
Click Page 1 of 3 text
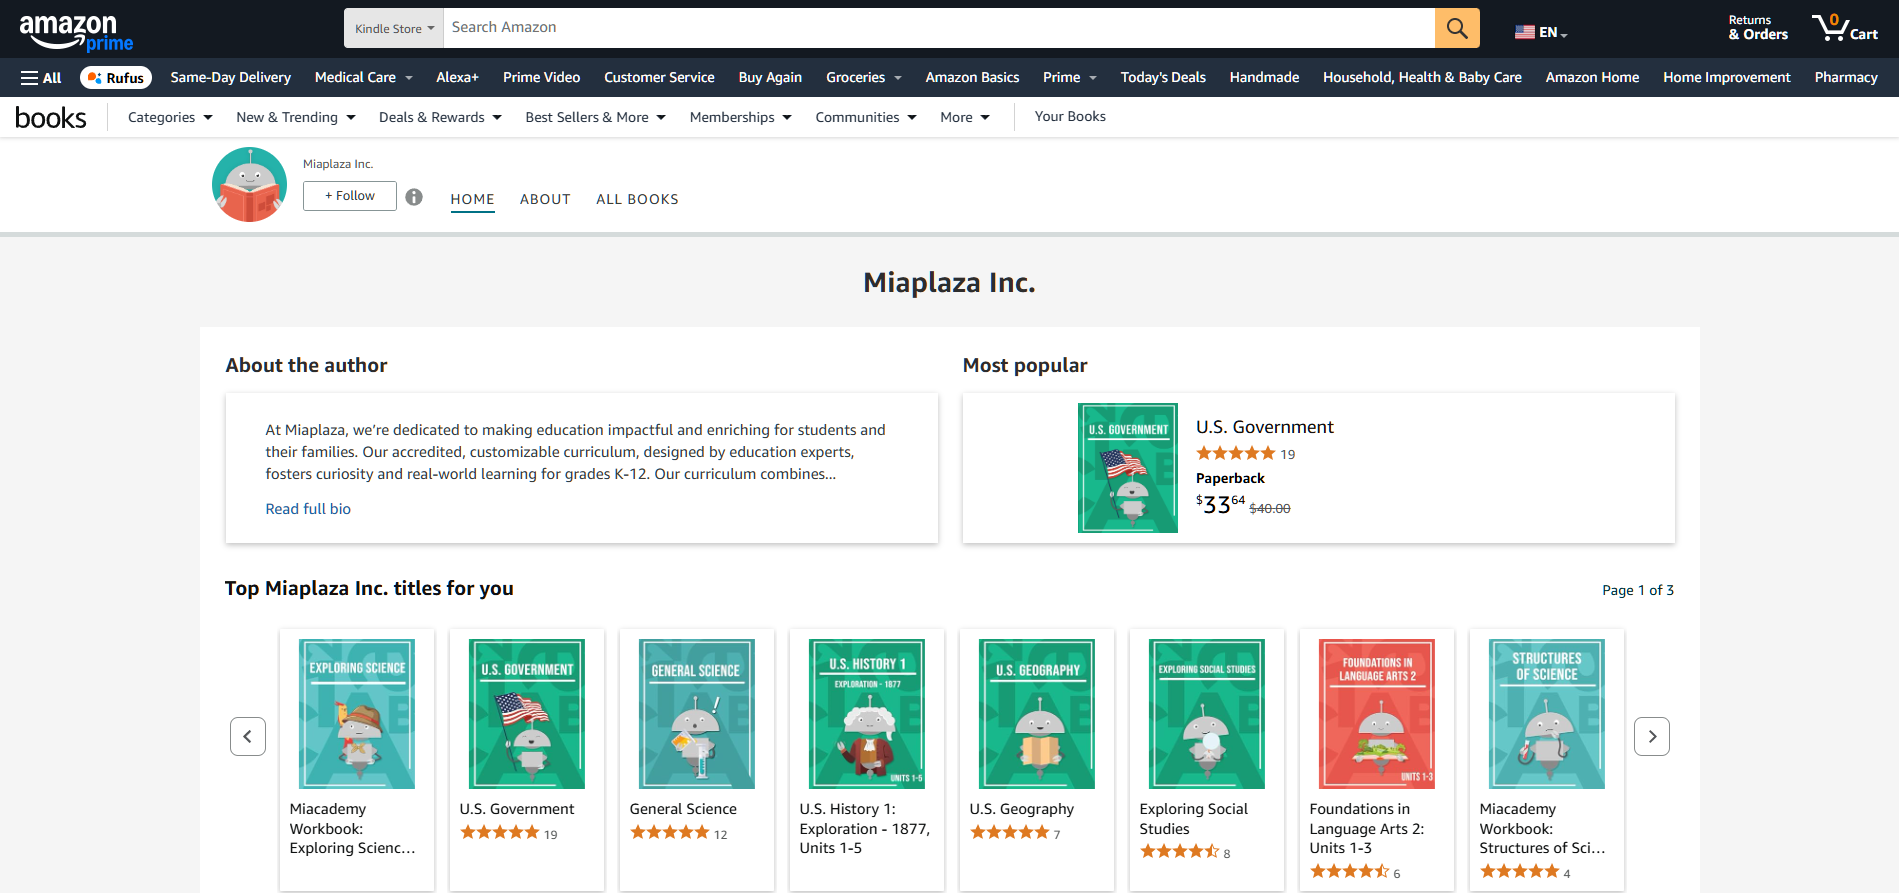1638,590
